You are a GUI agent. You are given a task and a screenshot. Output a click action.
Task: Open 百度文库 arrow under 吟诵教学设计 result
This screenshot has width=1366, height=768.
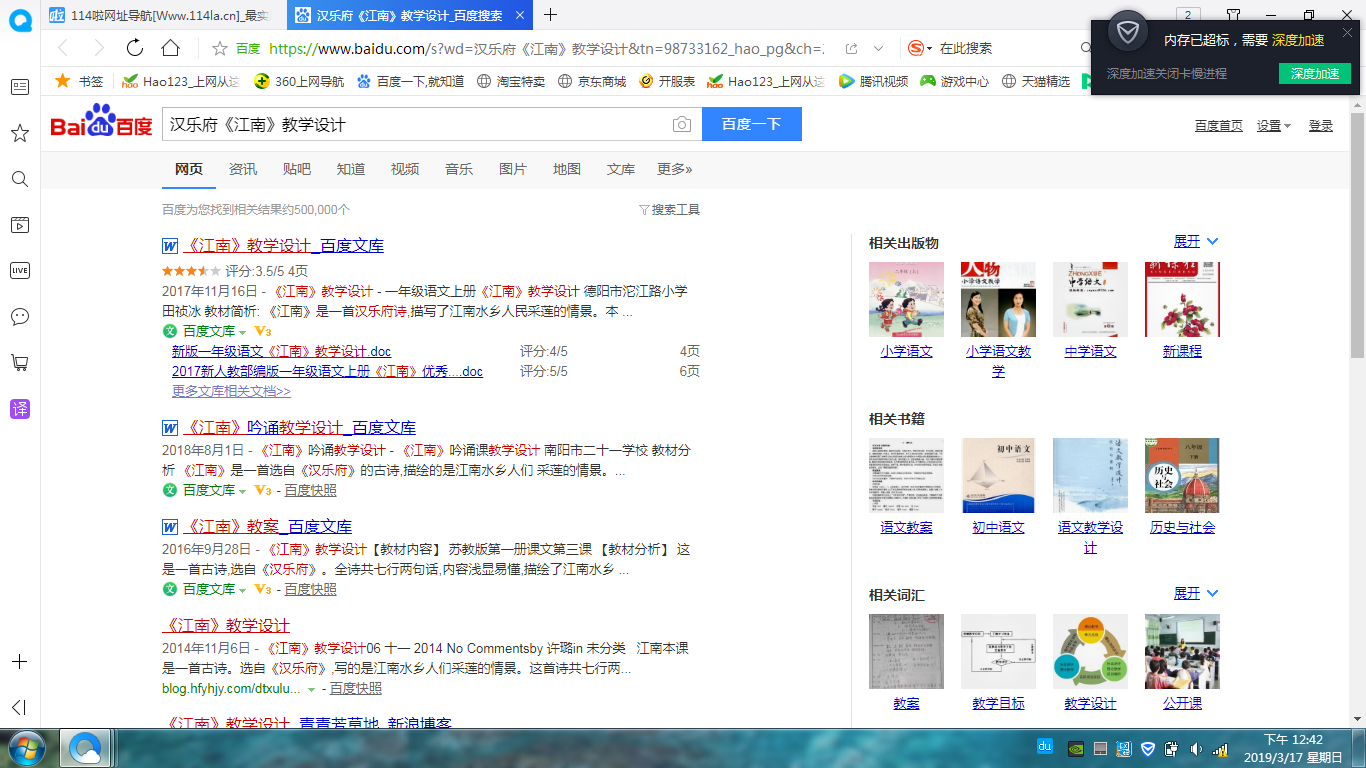coord(242,491)
